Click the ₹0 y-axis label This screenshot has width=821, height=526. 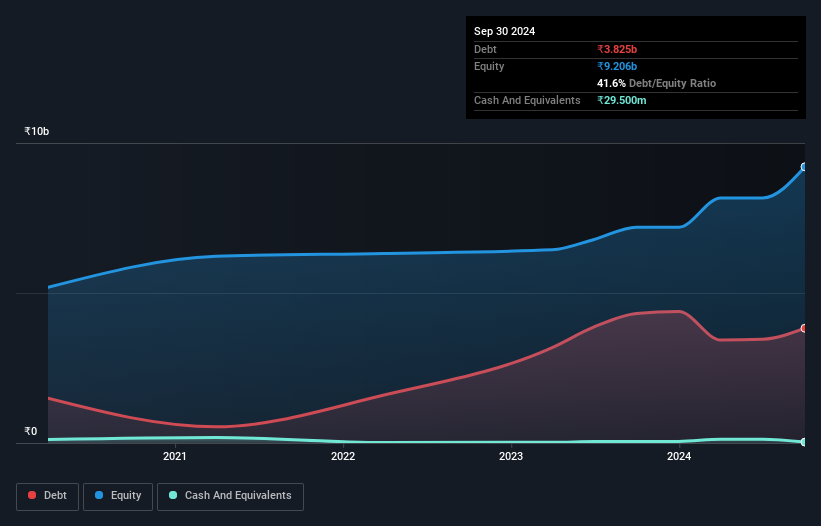click(31, 431)
